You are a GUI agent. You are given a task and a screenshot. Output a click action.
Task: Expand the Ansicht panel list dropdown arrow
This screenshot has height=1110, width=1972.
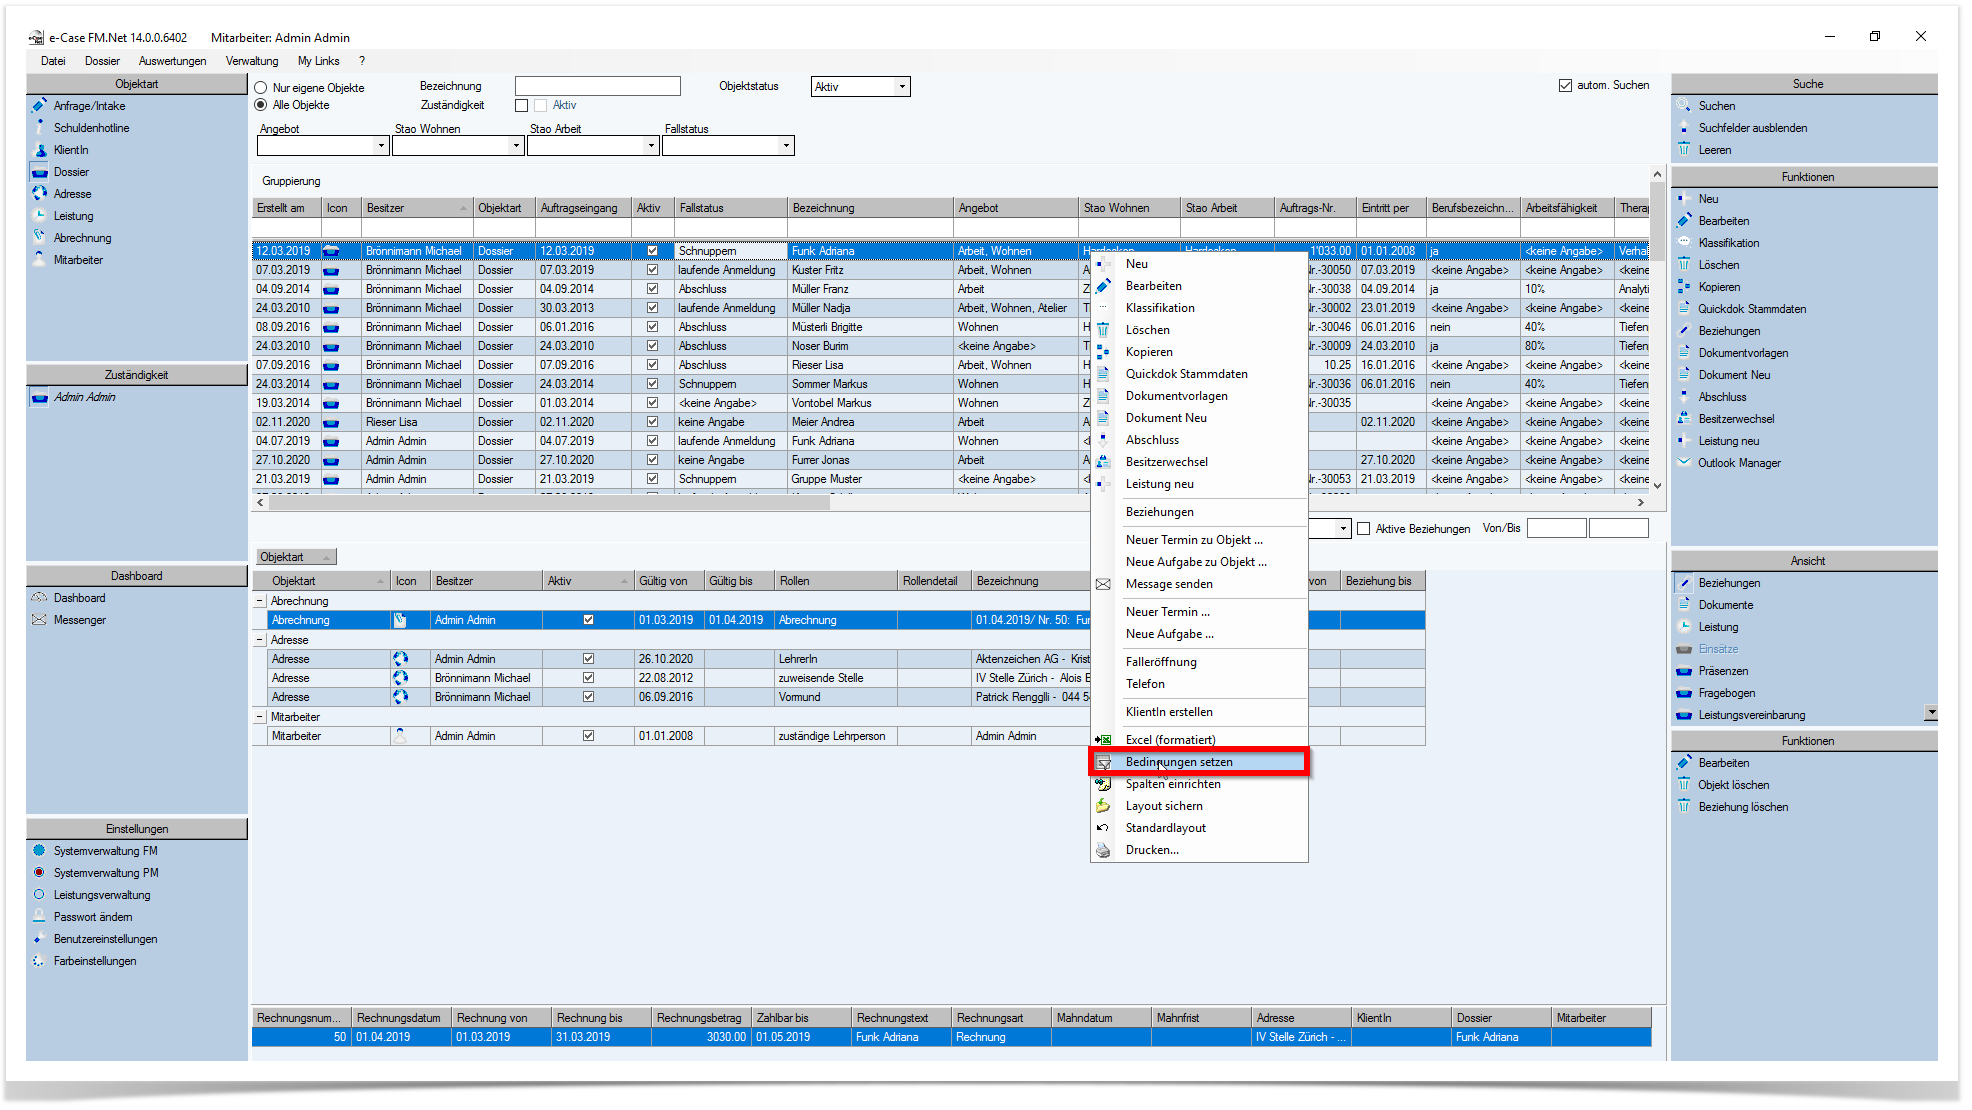(1931, 712)
